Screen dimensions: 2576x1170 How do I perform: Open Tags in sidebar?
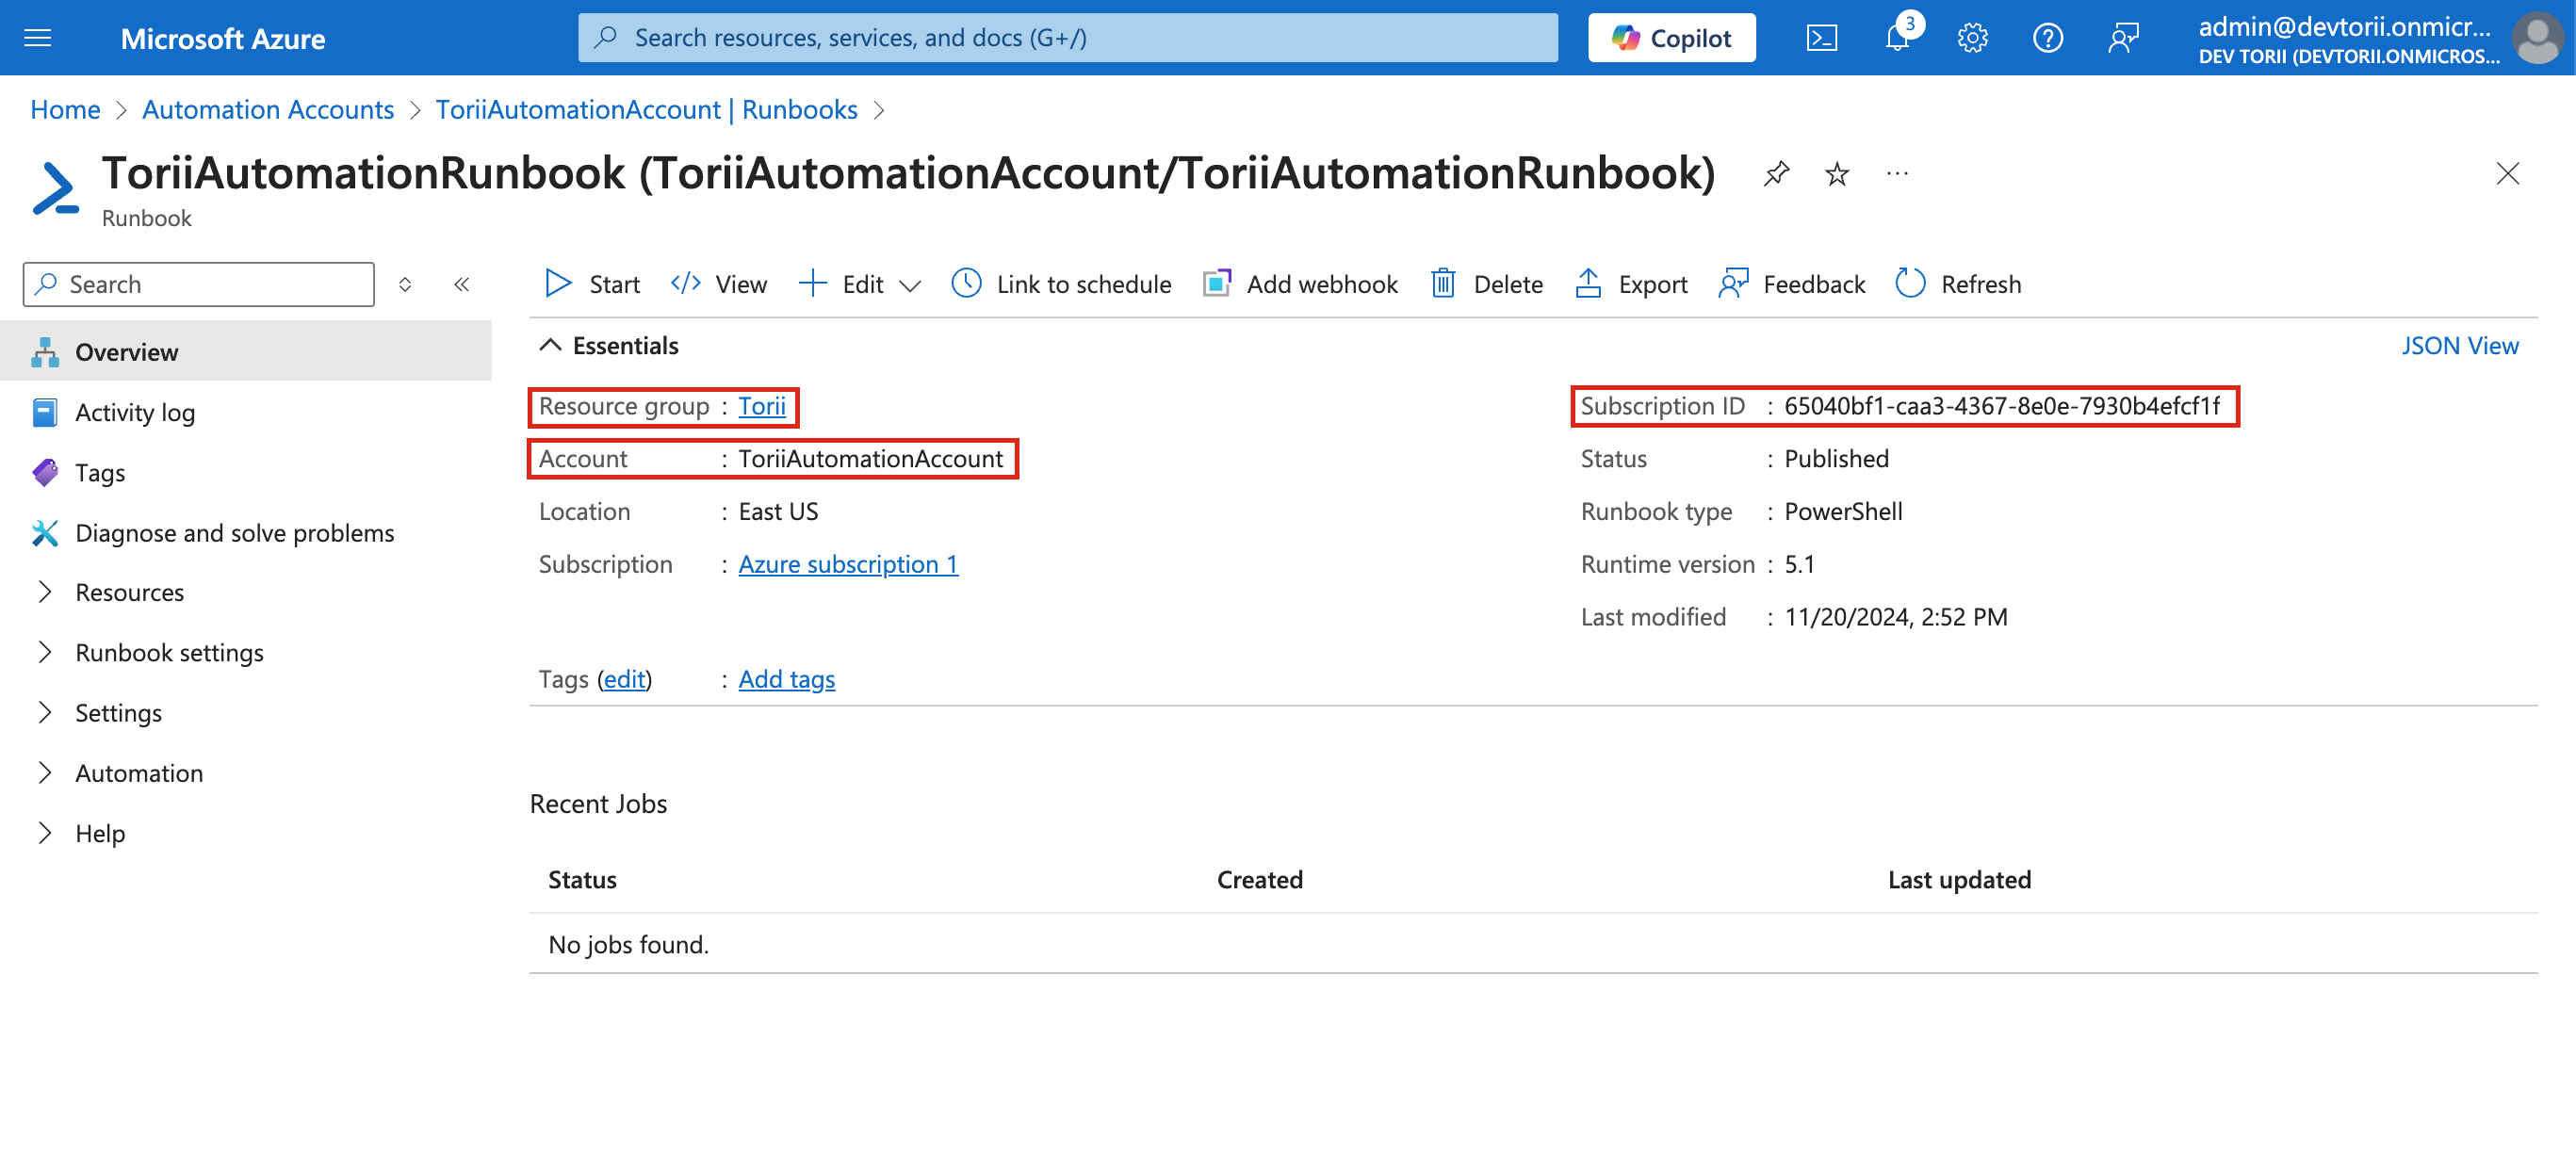(x=246, y=472)
